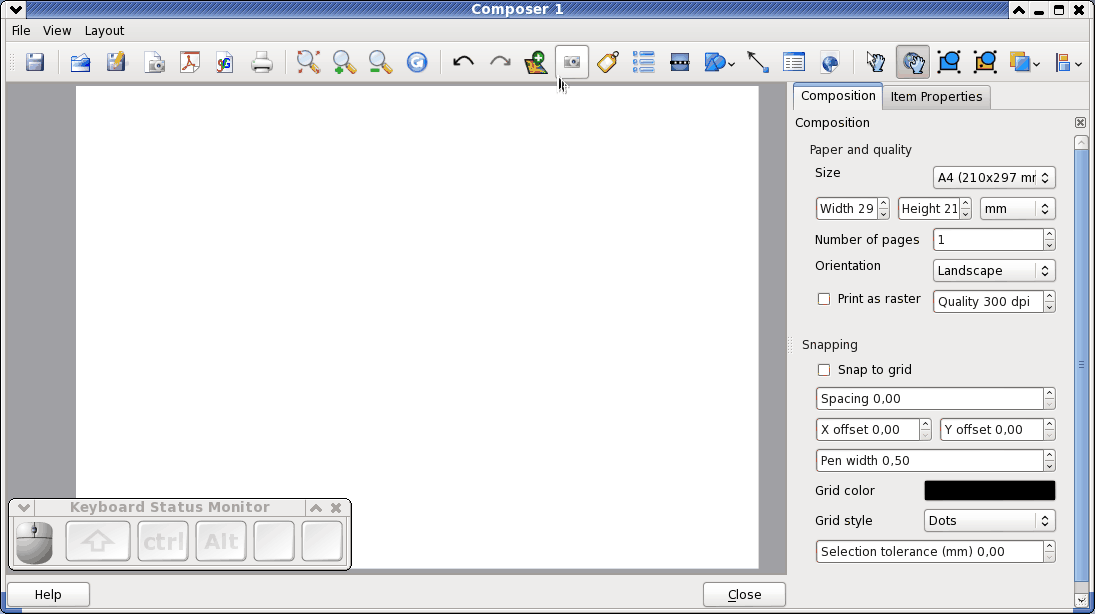This screenshot has width=1095, height=614.
Task: Expand the Raise items dropdown arrow
Action: pos(1036,64)
